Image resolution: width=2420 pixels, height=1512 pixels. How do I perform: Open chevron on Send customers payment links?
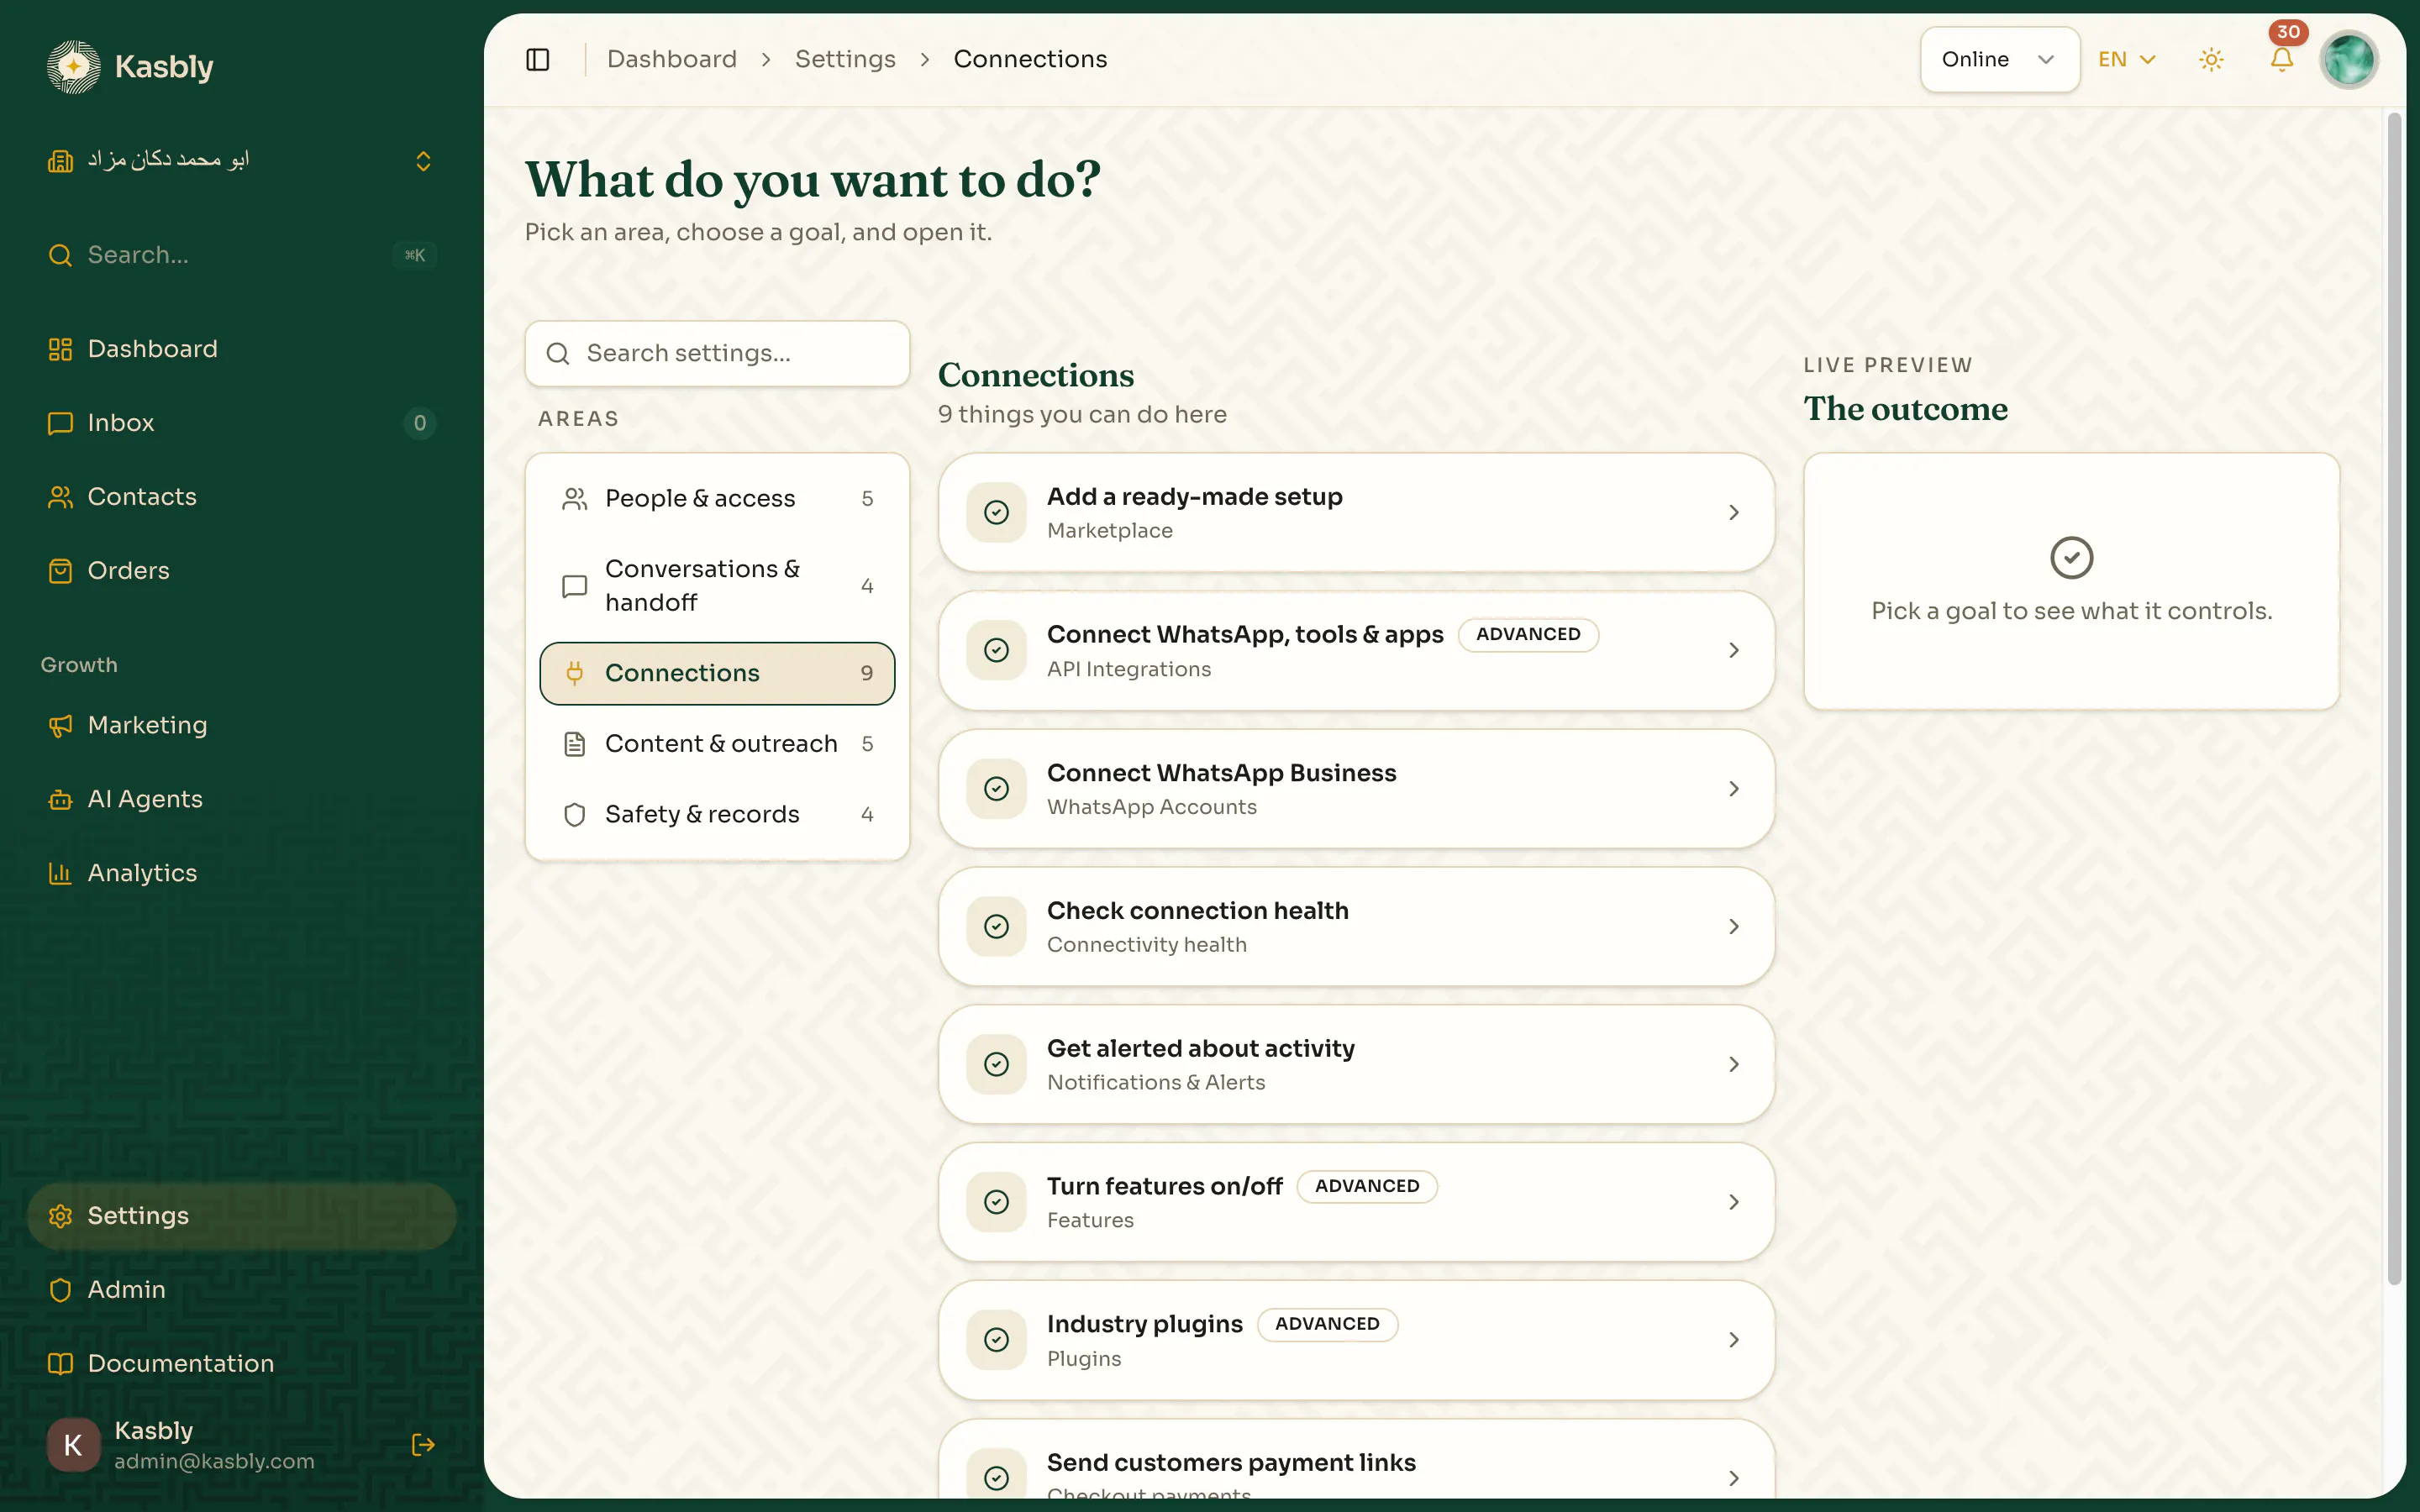[1734, 1478]
